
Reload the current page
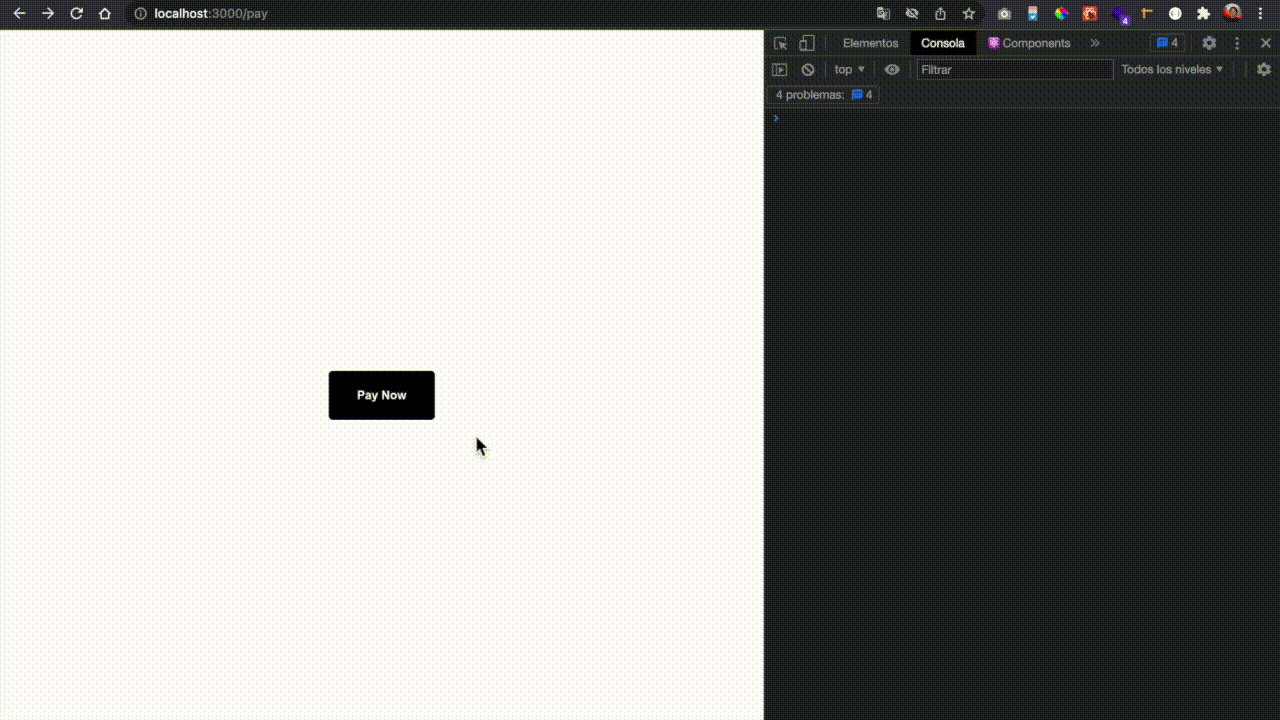76,14
